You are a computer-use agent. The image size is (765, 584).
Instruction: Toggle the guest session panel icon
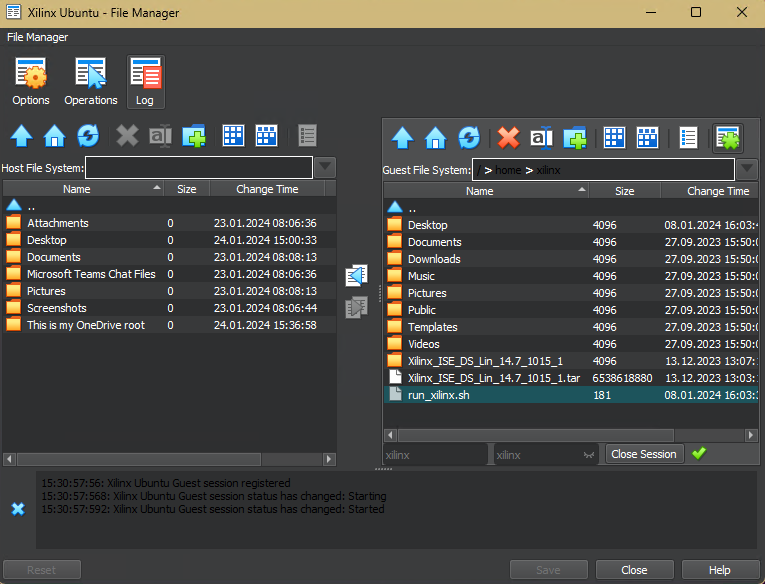click(x=728, y=139)
